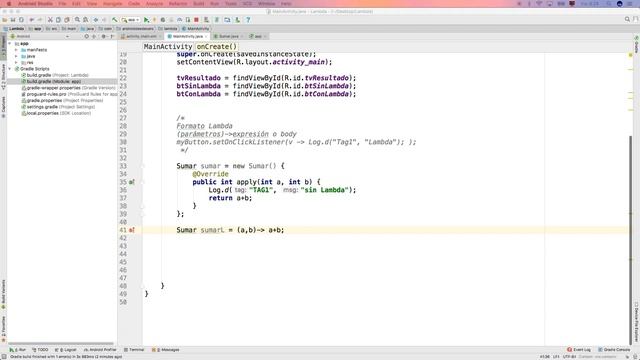Select build.gradle (Project: Lambda) file
The width and height of the screenshot is (640, 360).
pos(55,75)
